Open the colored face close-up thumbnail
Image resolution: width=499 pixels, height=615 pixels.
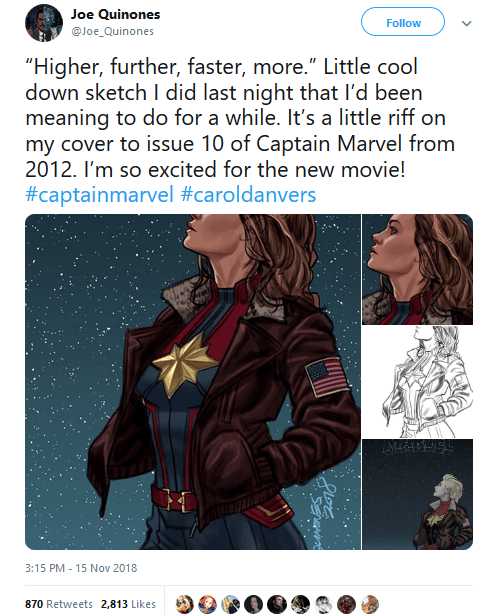[x=417, y=269]
